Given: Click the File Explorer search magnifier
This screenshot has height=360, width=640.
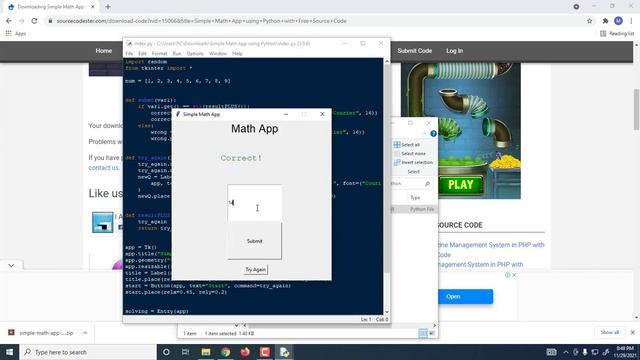Looking at the screenshot, I should [427, 184].
